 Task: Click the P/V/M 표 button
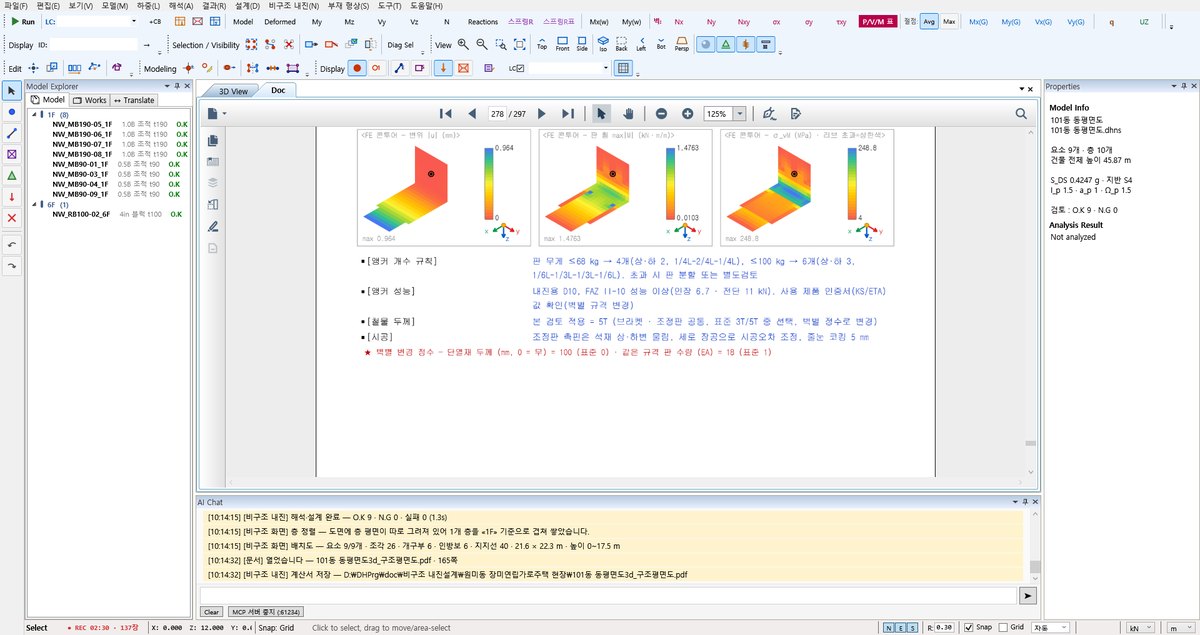pyautogui.click(x=880, y=20)
